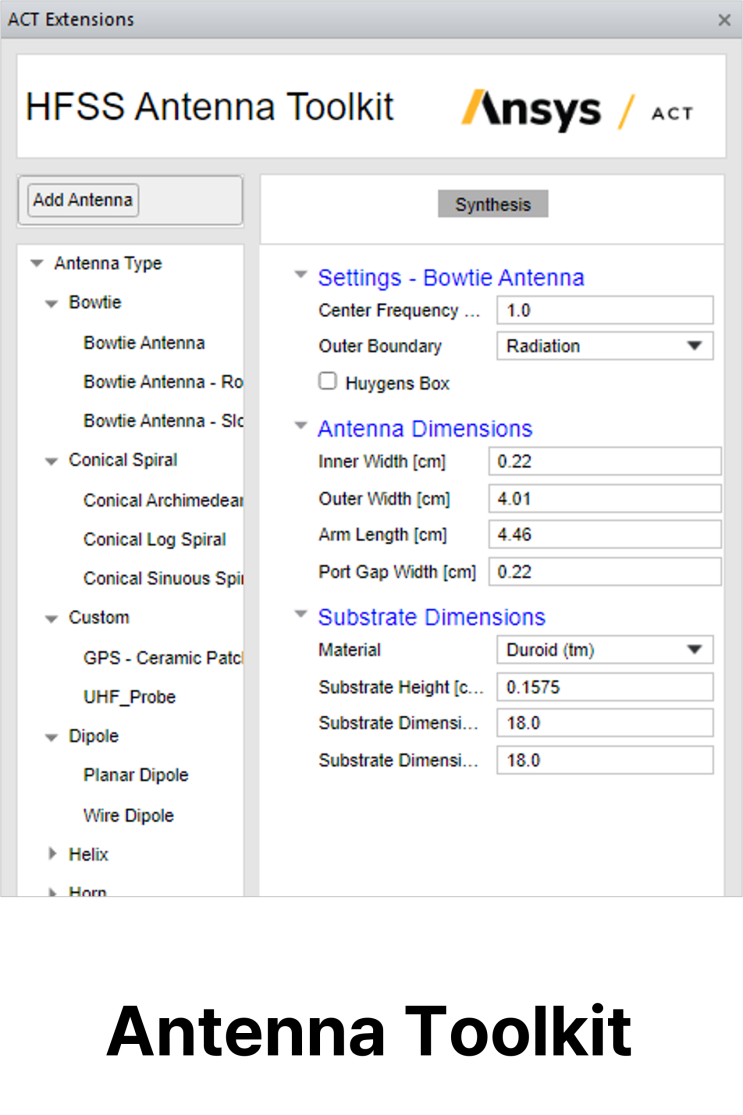Select Conical Log Spiral tree item

click(154, 540)
